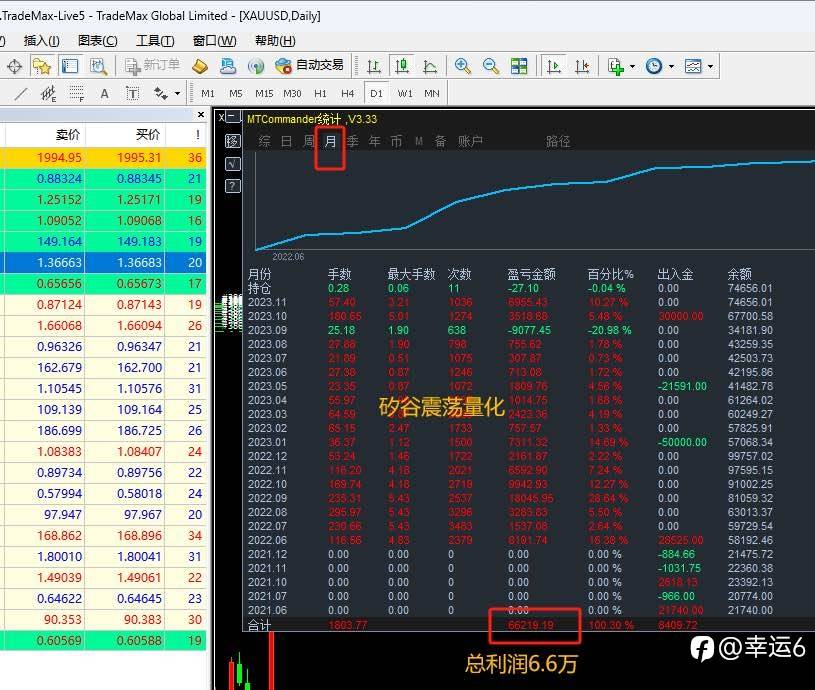Image resolution: width=815 pixels, height=690 pixels.
Task: Click the zoom in magnifier icon
Action: 463,66
